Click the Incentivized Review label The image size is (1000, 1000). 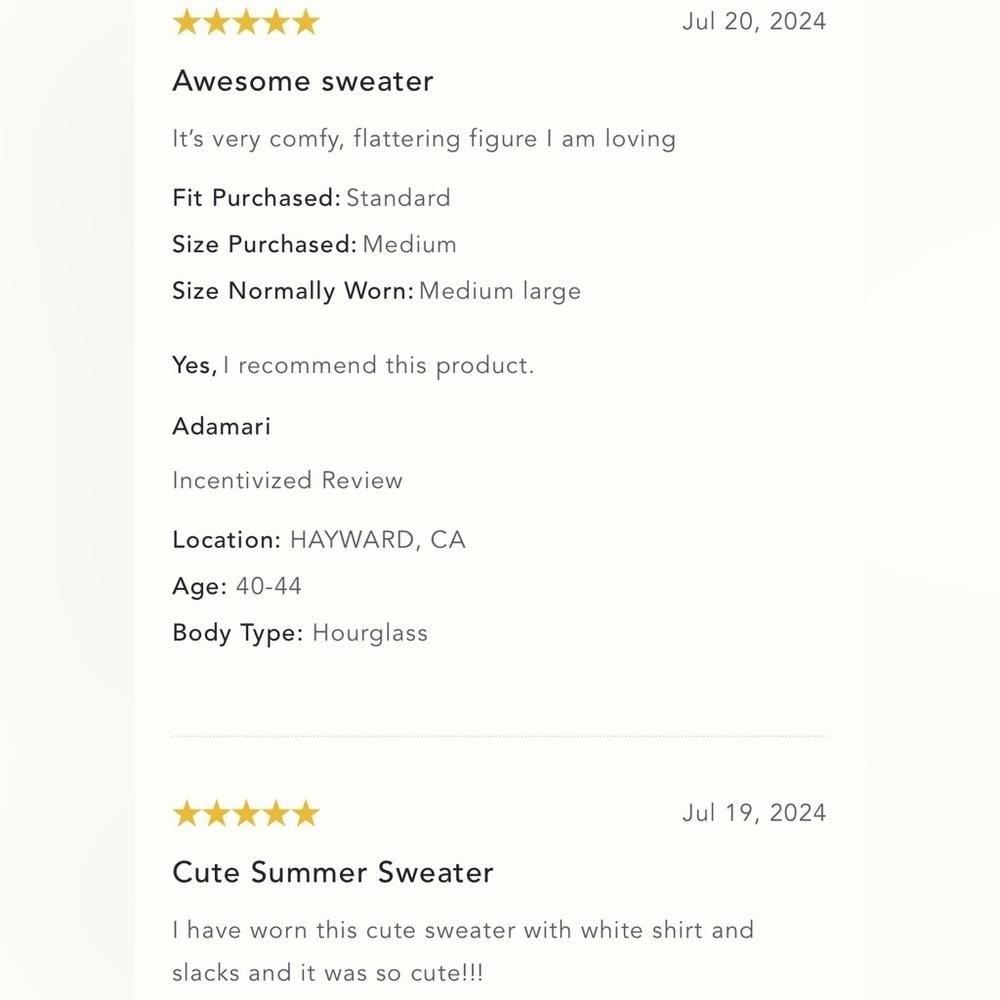coord(288,480)
